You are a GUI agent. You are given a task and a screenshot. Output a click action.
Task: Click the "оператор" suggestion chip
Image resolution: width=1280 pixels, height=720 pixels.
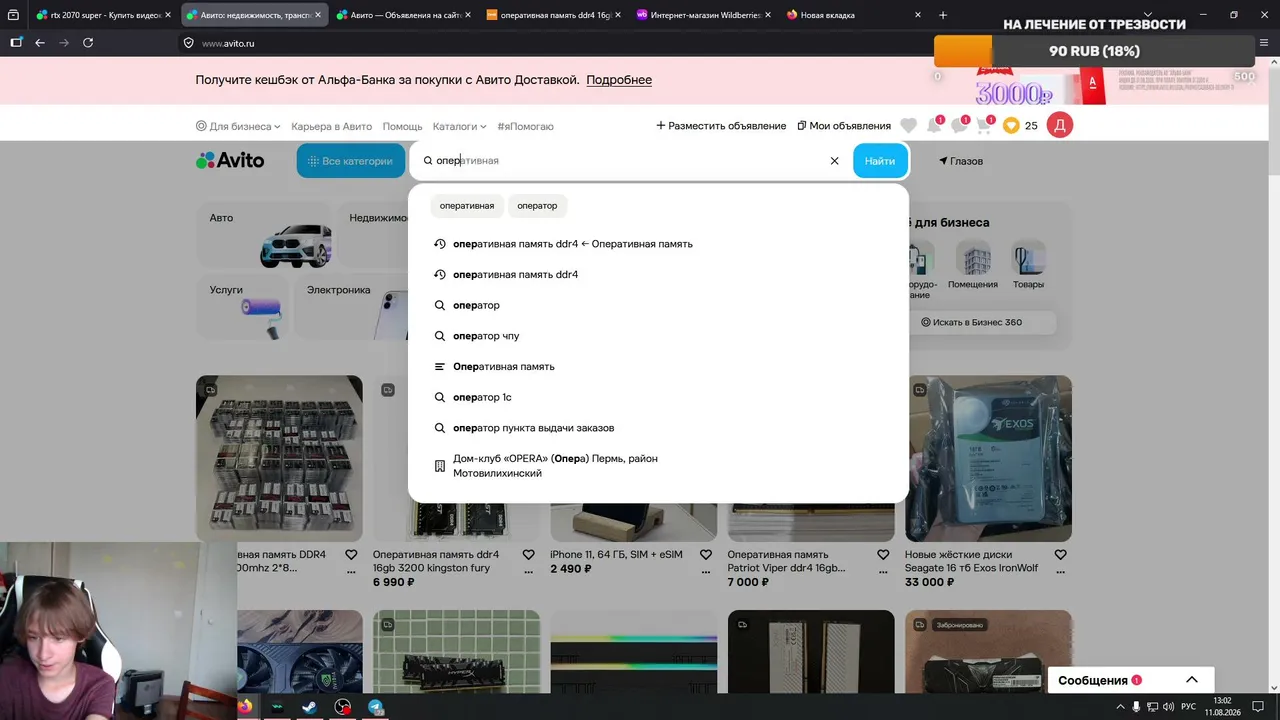[537, 206]
